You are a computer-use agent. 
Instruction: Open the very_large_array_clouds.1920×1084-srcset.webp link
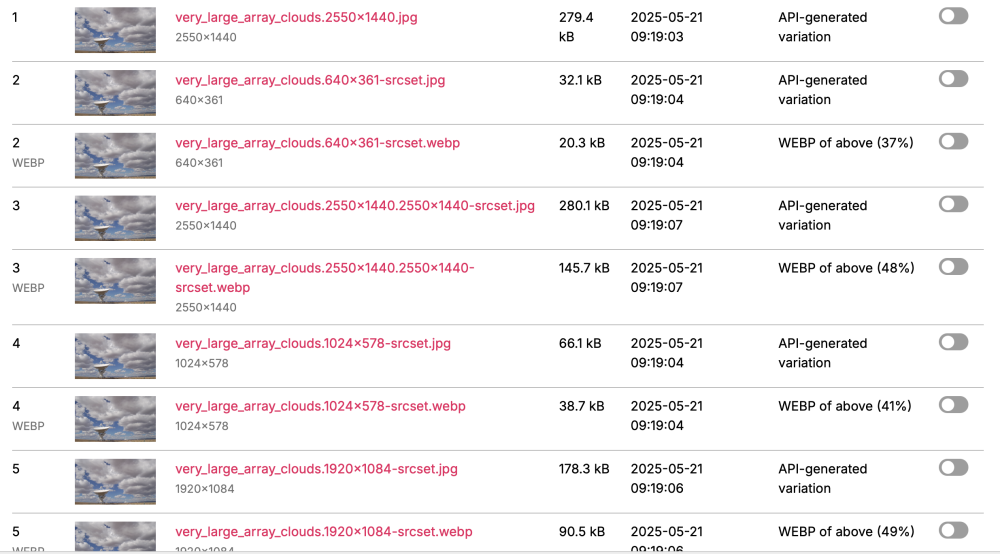click(323, 532)
